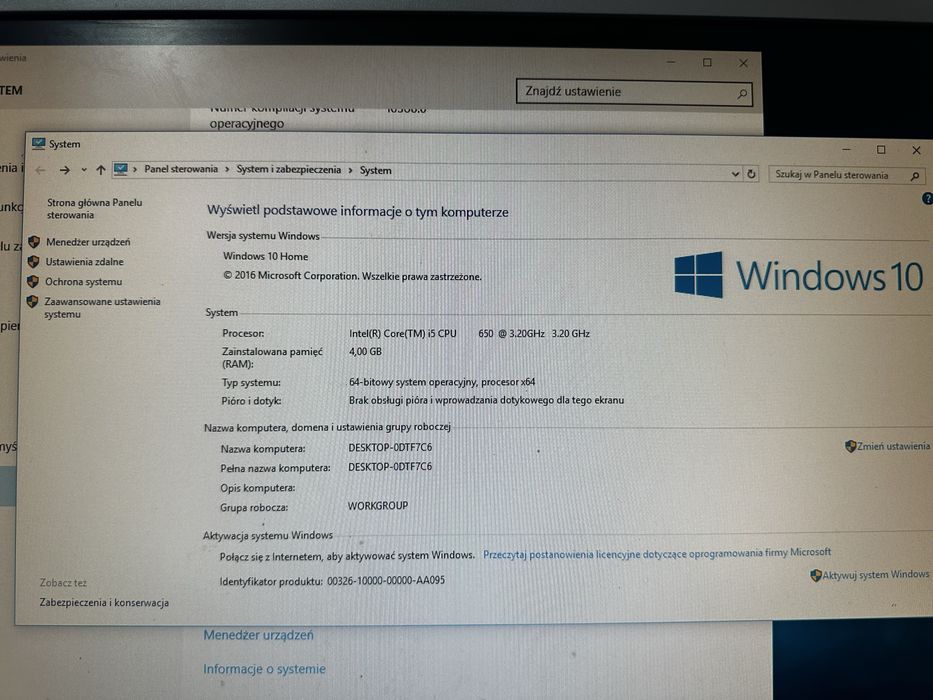
Task: Click the Forward arrow in System window
Action: pyautogui.click(x=64, y=170)
